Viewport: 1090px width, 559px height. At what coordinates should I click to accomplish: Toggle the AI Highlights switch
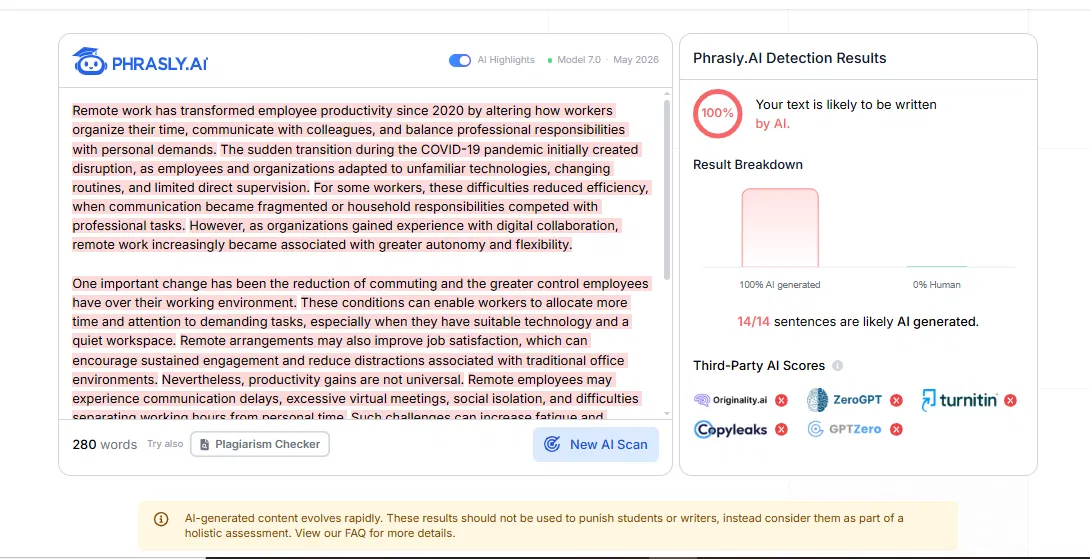[459, 60]
